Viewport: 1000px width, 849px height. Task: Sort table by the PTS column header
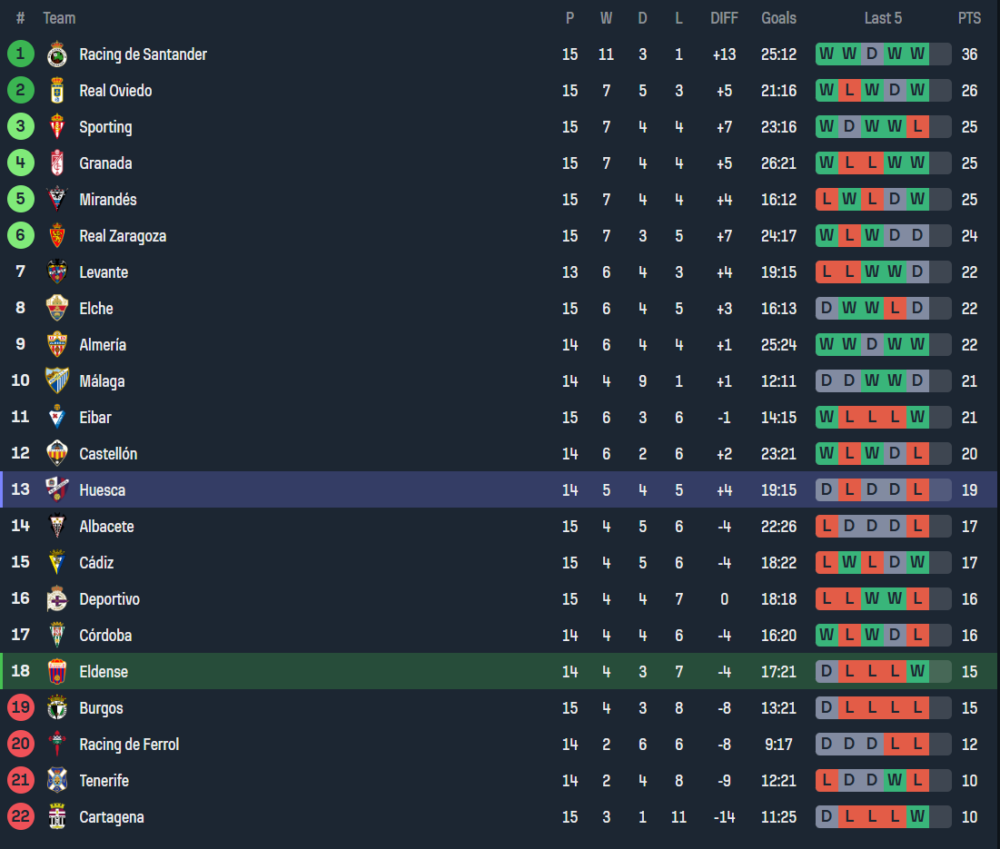coord(969,18)
